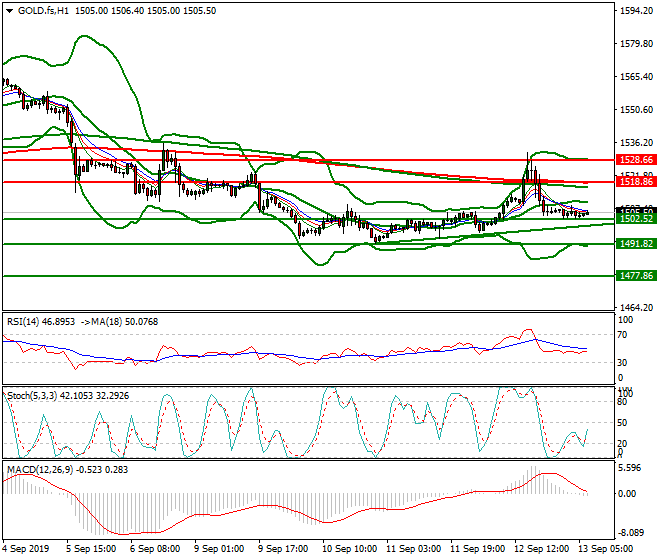660x560 pixels.
Task: Click the GOLD.fs,H1 chart title text
Action: (43, 11)
